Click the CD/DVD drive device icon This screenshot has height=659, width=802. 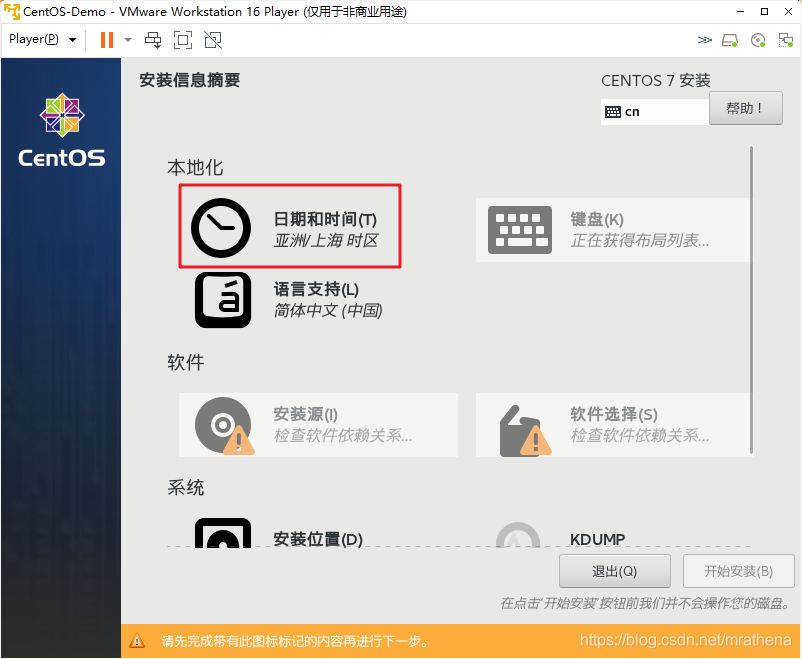tap(758, 40)
